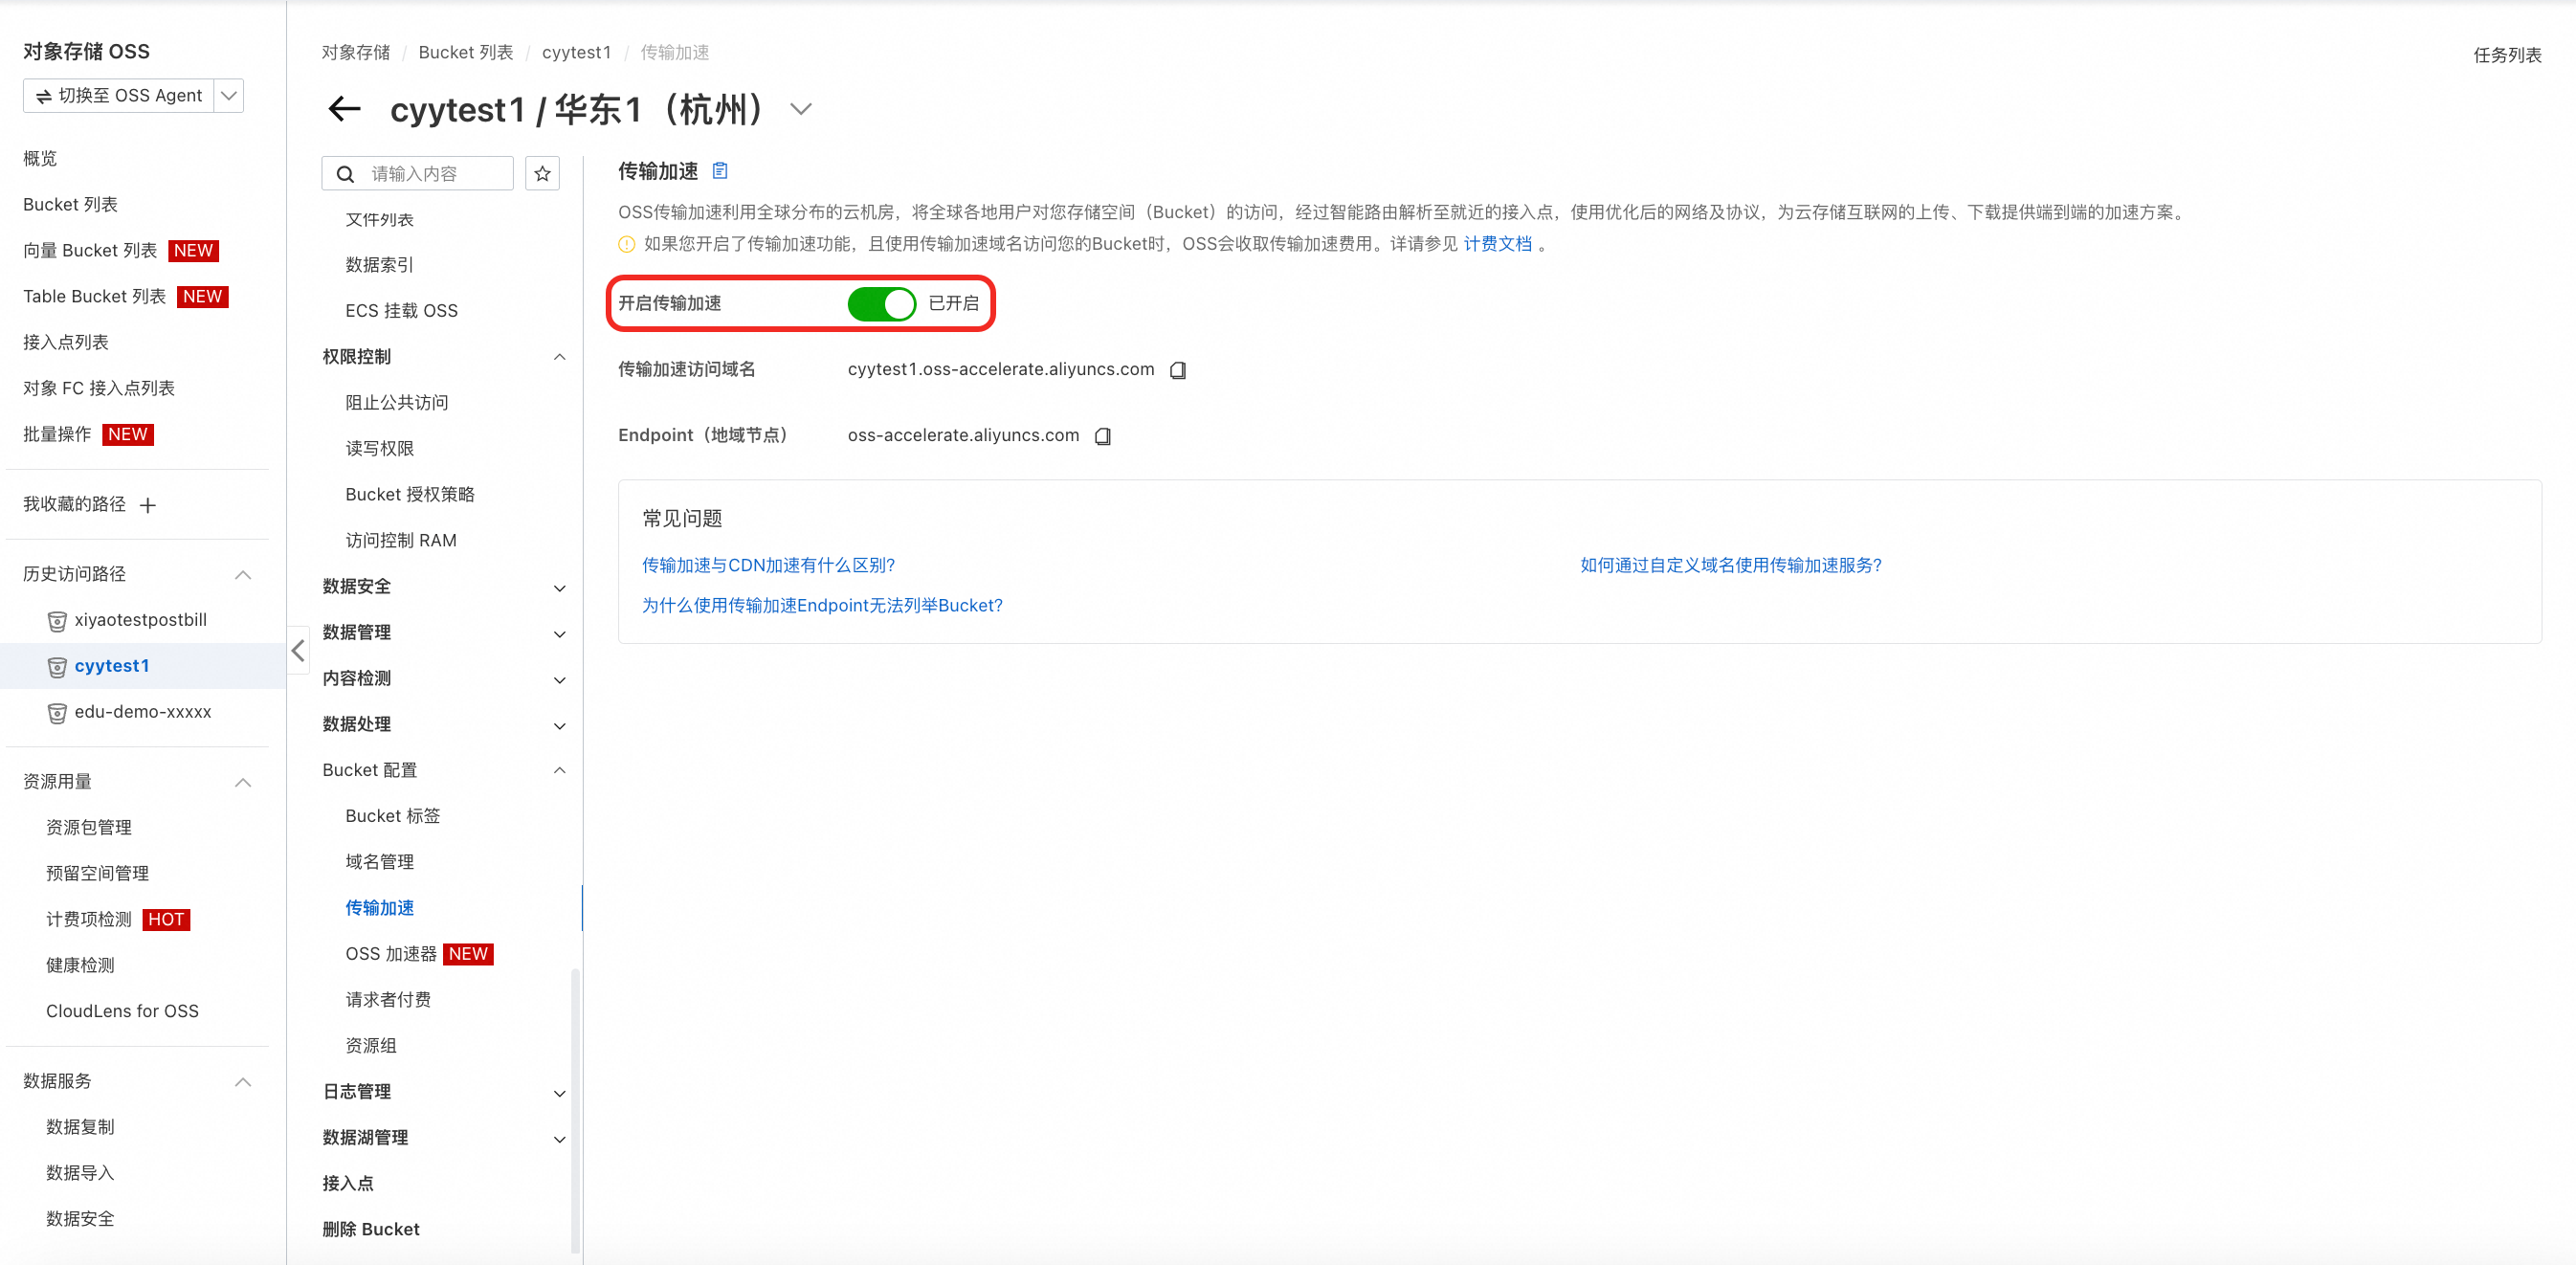Select Bucket 标签
2576x1265 pixels.
tap(393, 816)
